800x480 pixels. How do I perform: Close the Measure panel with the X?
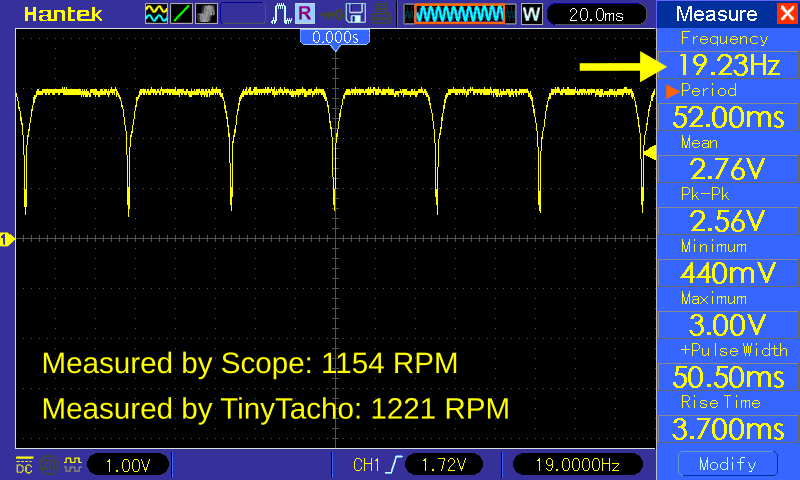click(788, 13)
